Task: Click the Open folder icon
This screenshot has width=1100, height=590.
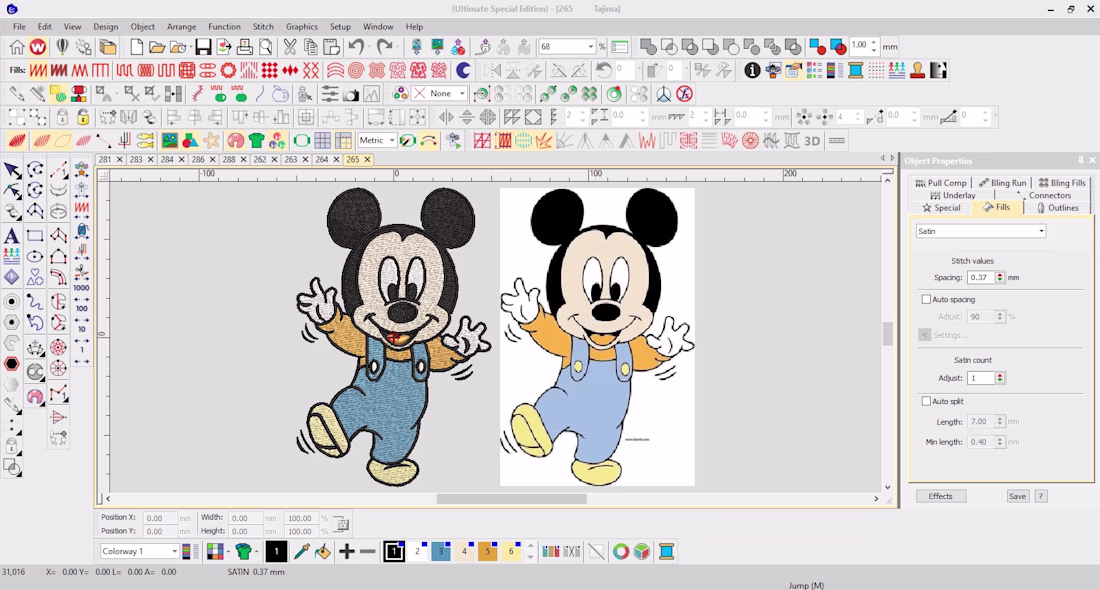Action: 156,47
